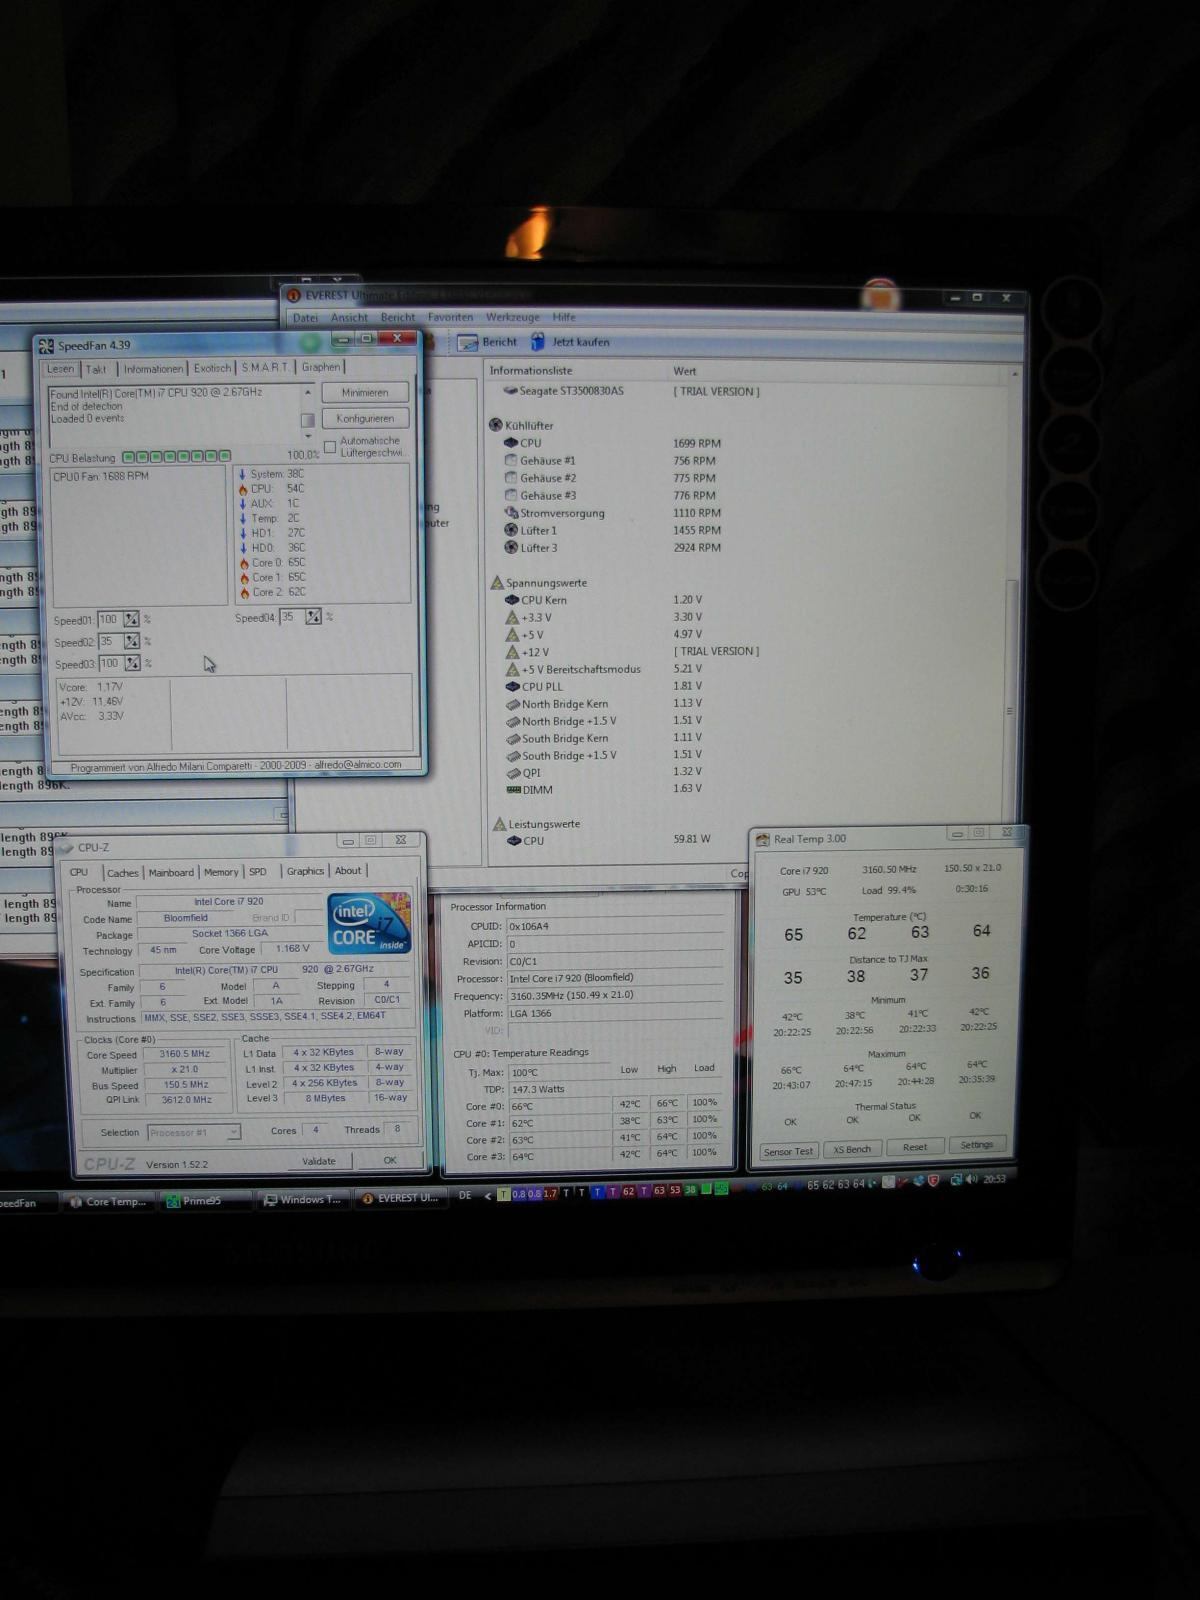
Task: Switch to the S.M.A.R.T. tab in SpeedFan
Action: [265, 367]
